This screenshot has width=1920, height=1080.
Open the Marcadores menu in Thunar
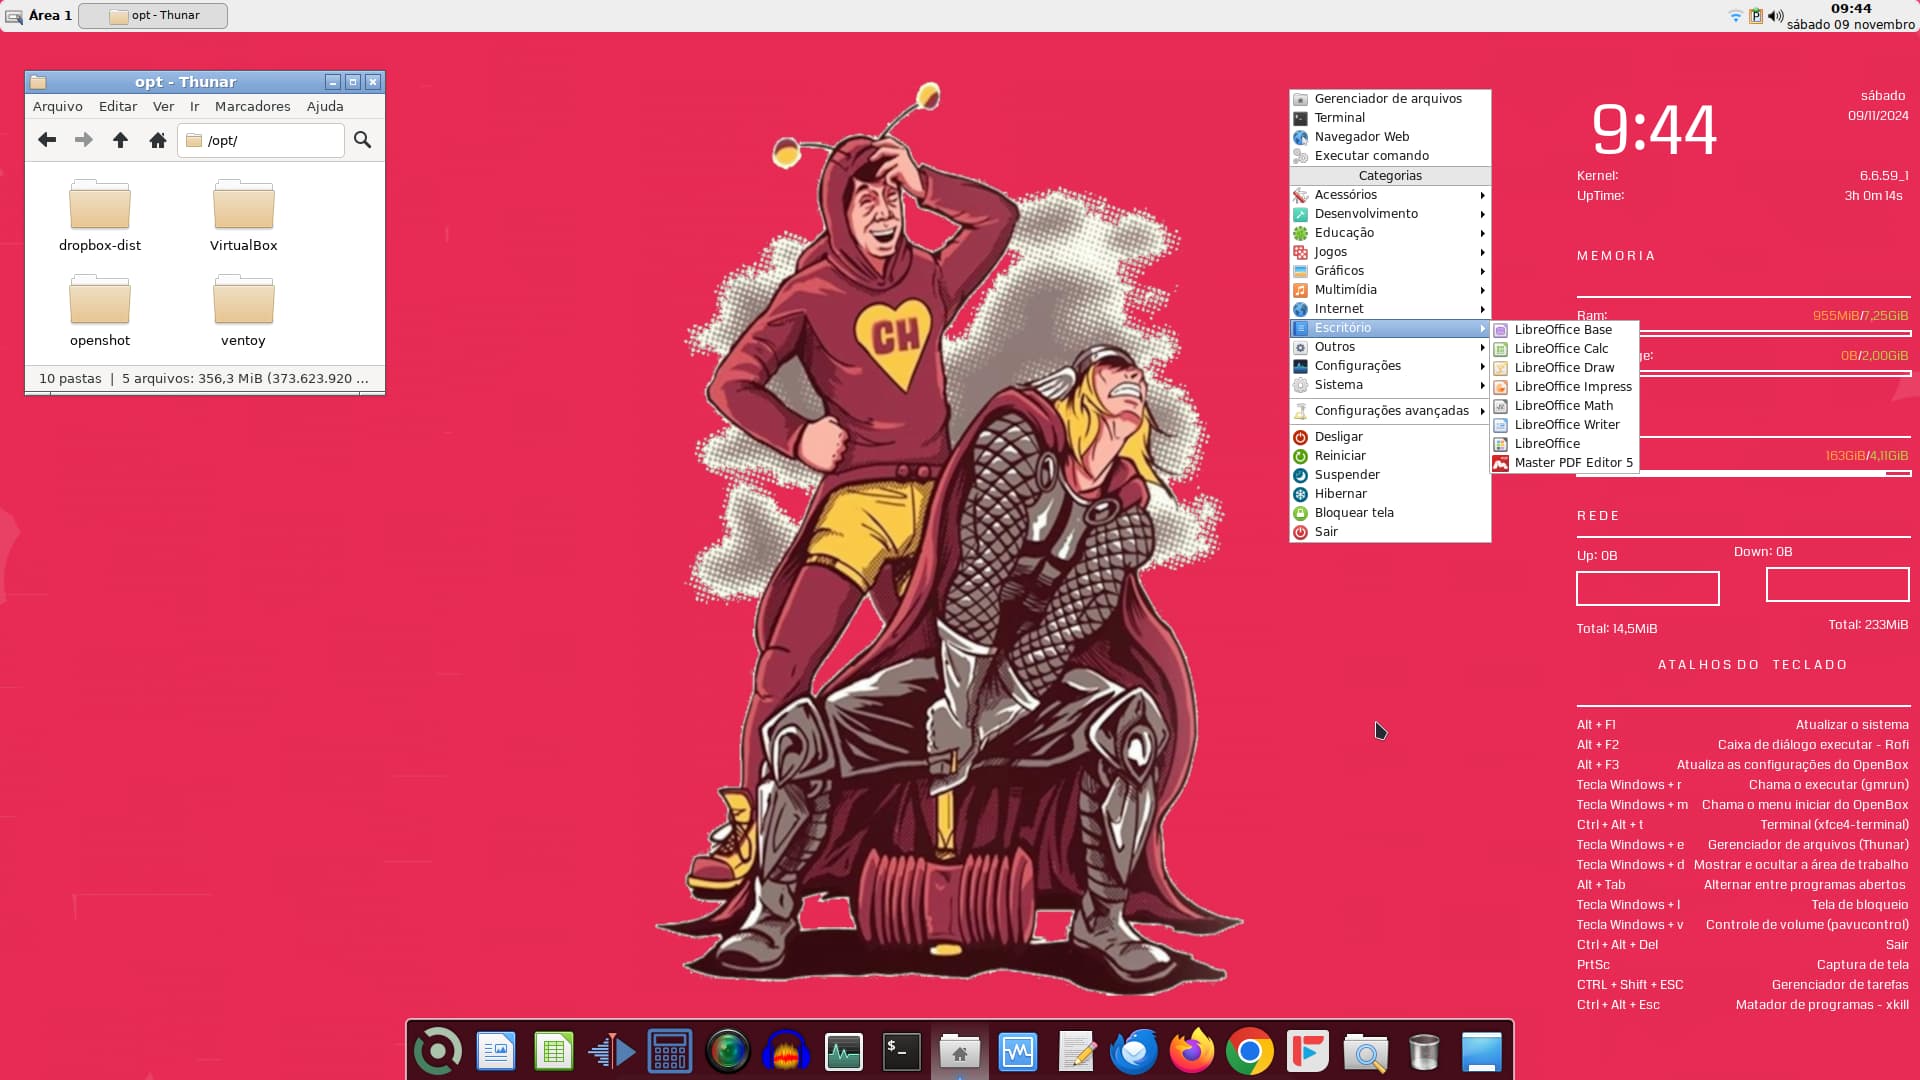[252, 106]
